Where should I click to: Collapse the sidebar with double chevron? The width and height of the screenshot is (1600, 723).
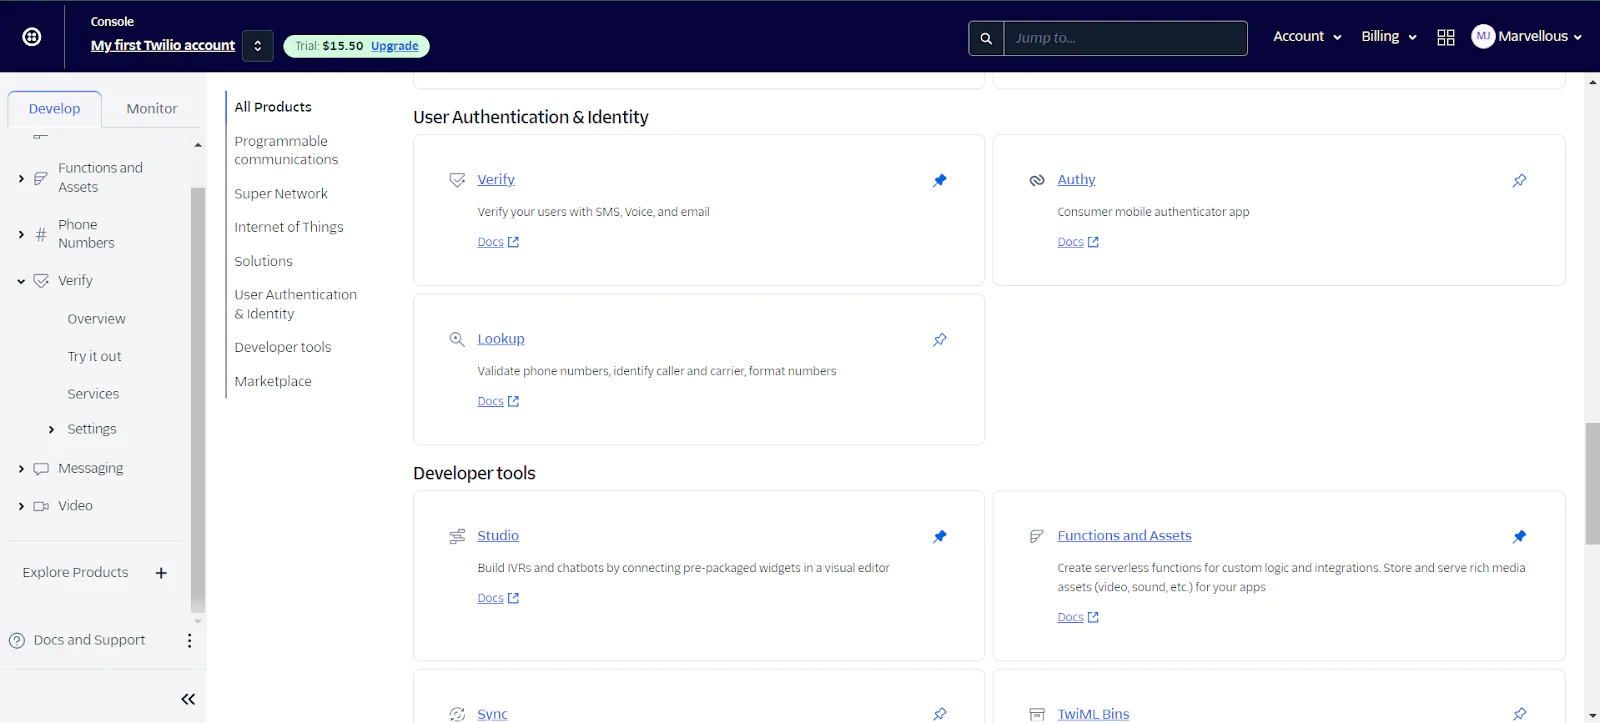pos(188,699)
